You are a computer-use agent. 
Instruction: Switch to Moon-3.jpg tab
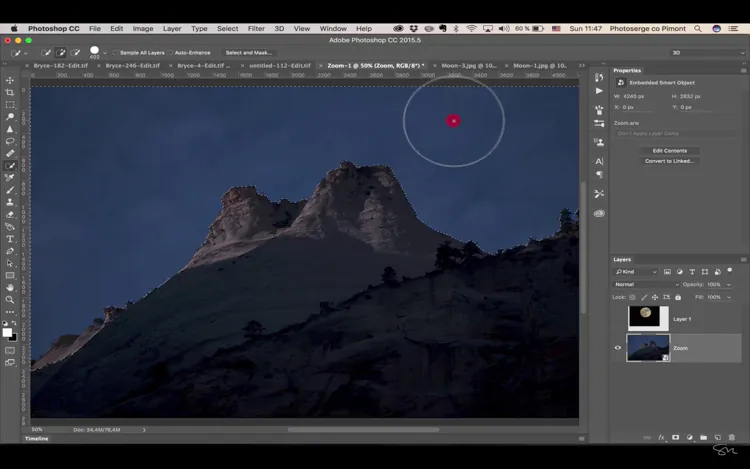[x=469, y=65]
